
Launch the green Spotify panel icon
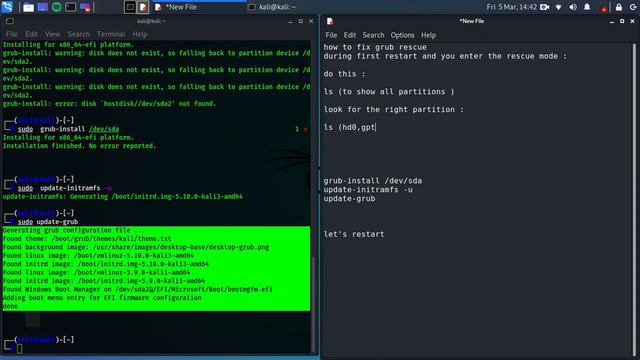click(x=56, y=7)
